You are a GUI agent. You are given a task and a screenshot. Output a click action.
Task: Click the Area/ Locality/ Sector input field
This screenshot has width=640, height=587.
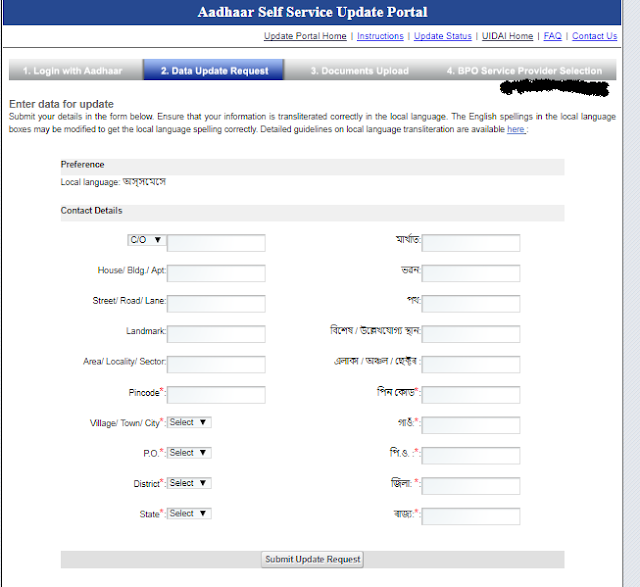point(216,365)
